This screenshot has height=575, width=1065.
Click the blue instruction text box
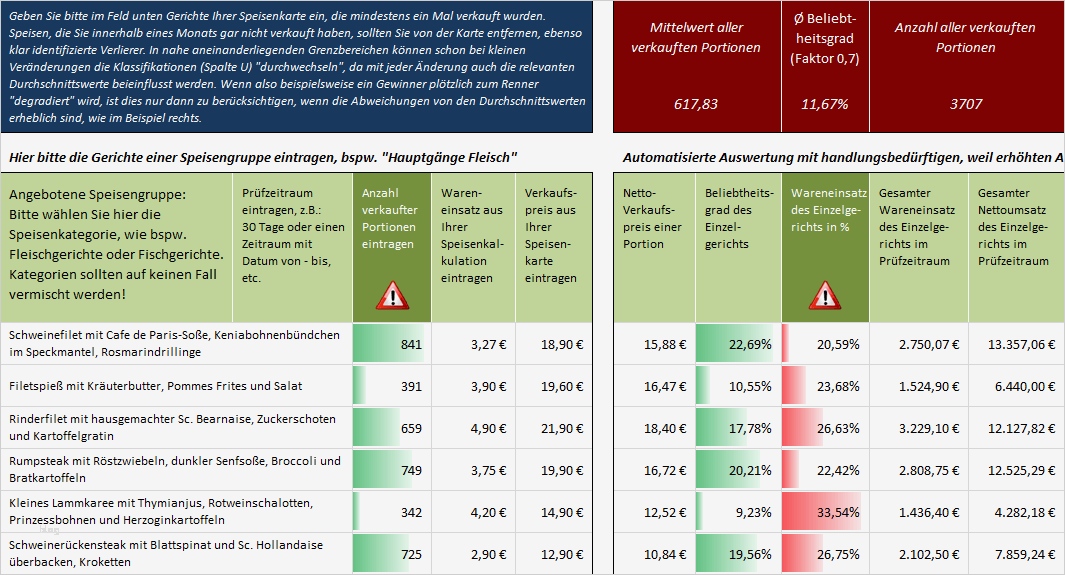click(297, 67)
